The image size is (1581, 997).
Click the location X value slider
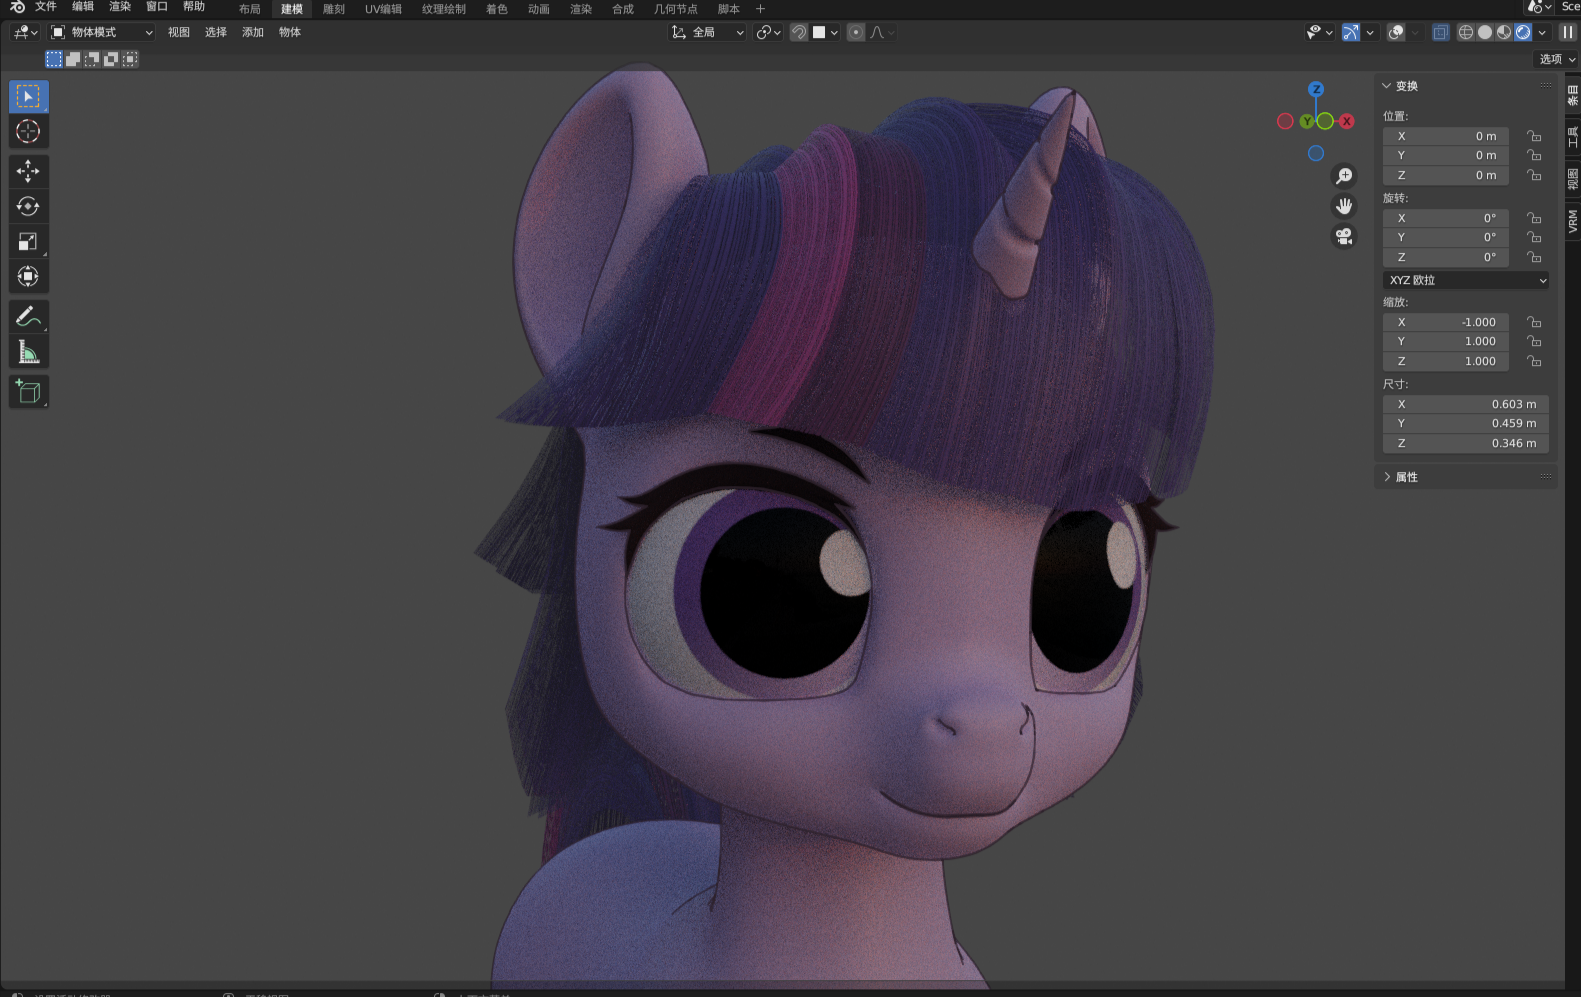click(1446, 136)
